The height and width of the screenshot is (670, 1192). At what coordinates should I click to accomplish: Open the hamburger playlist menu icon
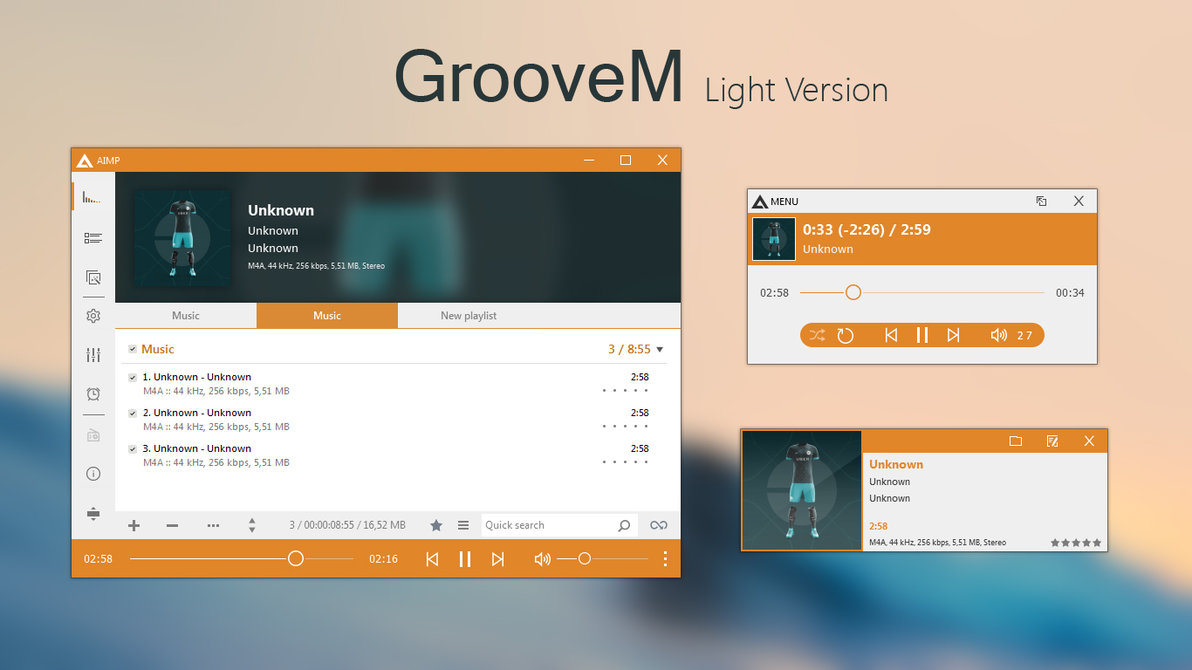463,526
